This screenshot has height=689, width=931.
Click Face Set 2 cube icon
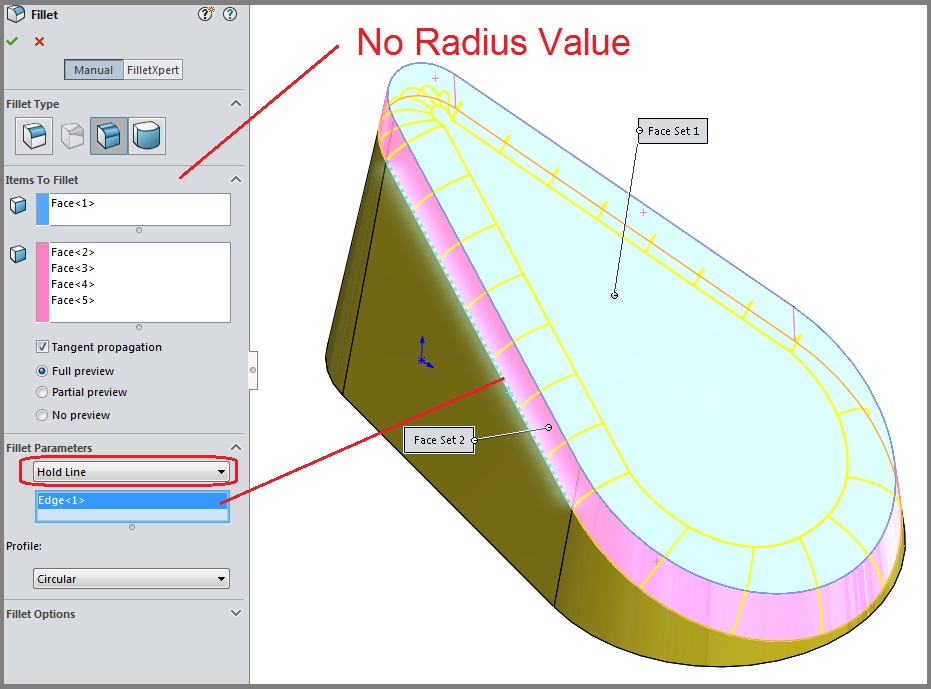click(18, 254)
